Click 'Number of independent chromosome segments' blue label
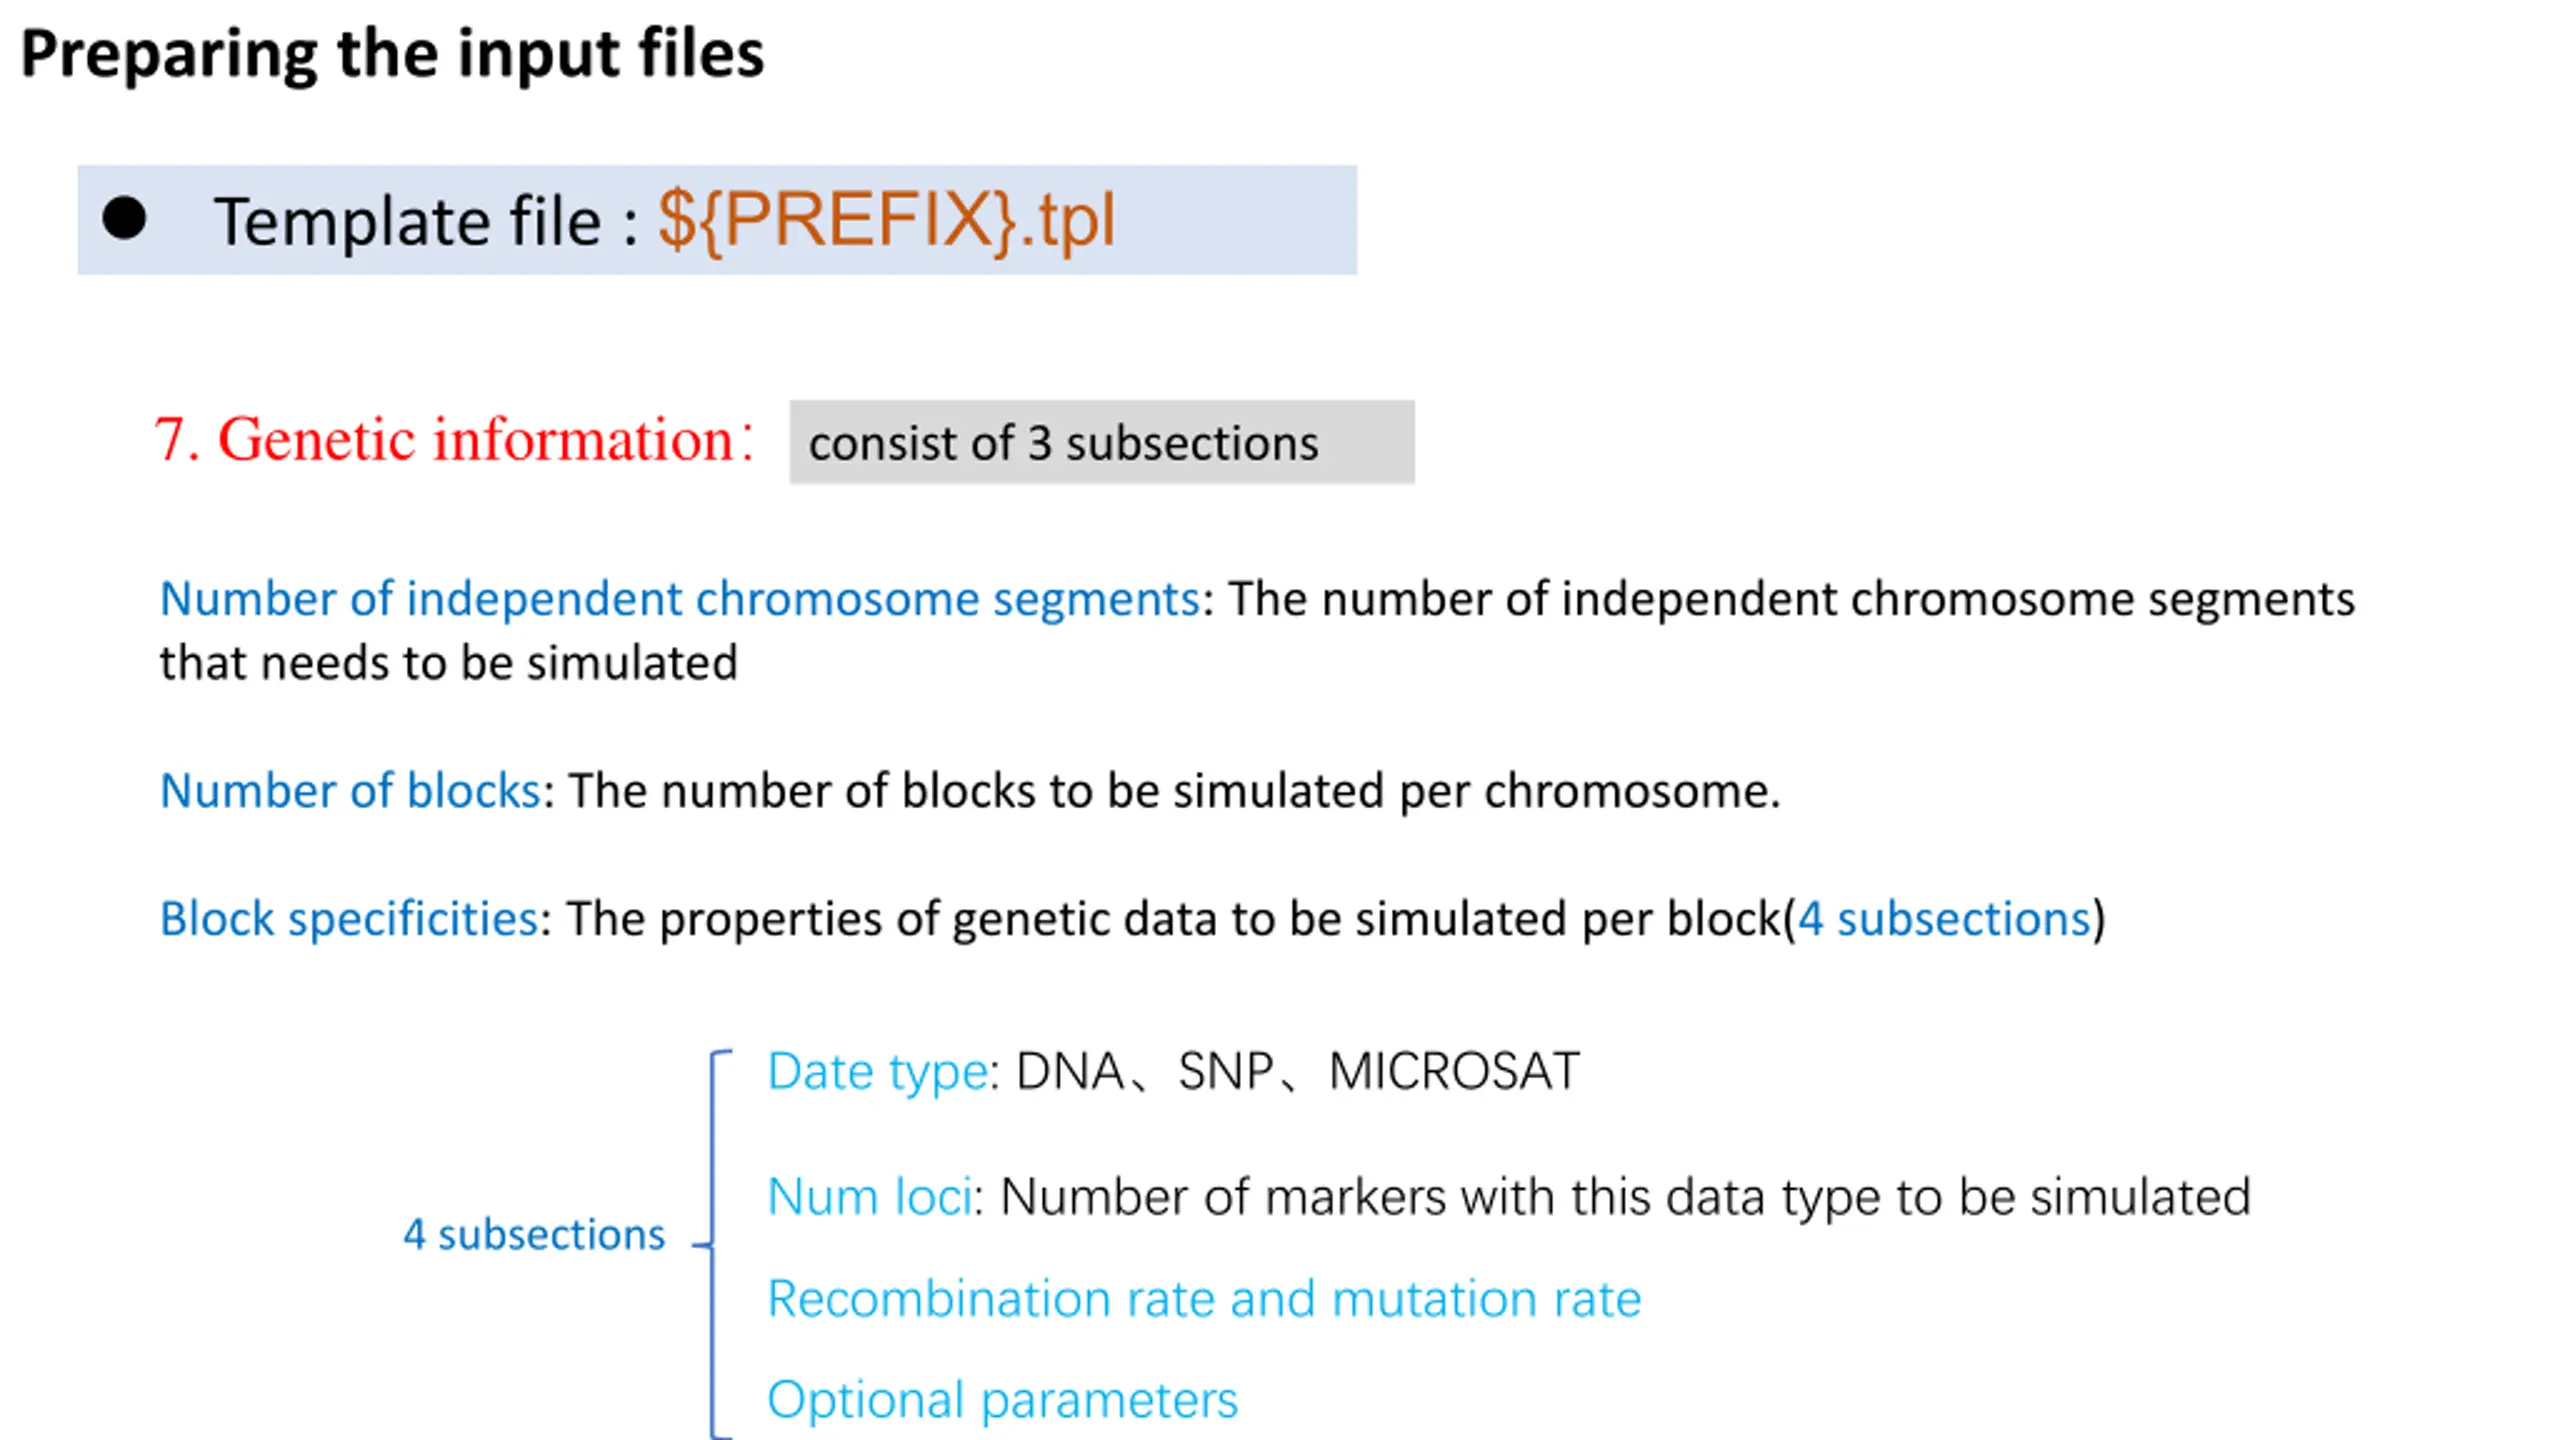Image resolution: width=2560 pixels, height=1440 pixels. point(680,599)
